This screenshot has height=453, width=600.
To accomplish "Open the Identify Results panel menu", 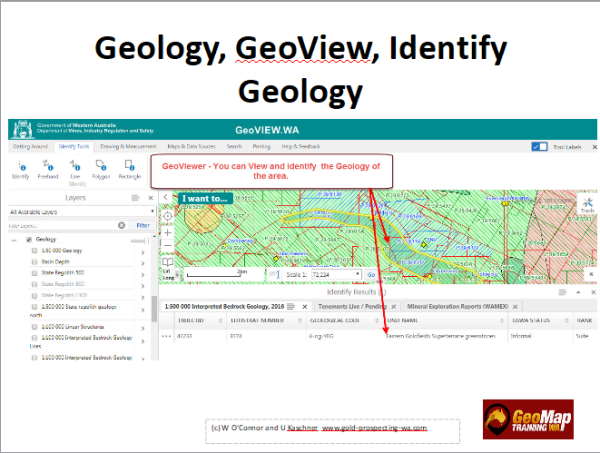I will click(562, 292).
